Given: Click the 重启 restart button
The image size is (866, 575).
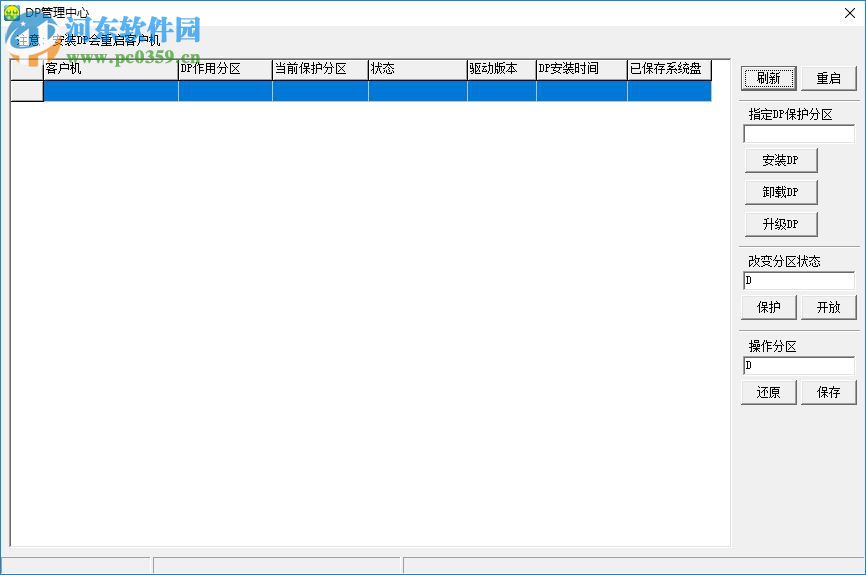Looking at the screenshot, I should point(828,78).
